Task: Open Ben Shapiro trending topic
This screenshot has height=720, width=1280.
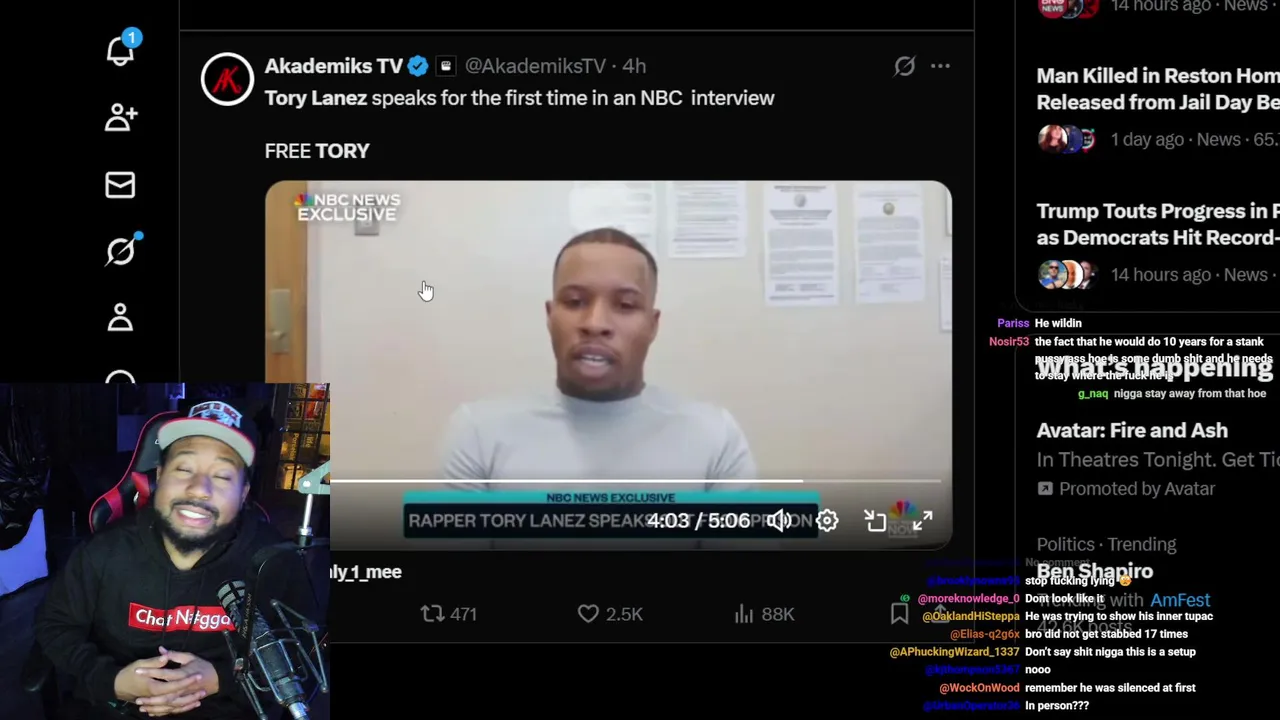Action: 1095,571
